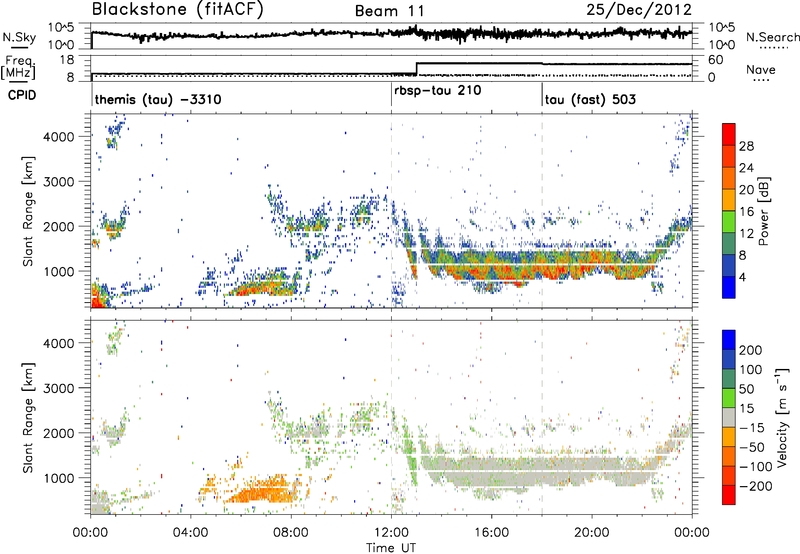Click the '04:00' time tick label

pyautogui.click(x=191, y=533)
